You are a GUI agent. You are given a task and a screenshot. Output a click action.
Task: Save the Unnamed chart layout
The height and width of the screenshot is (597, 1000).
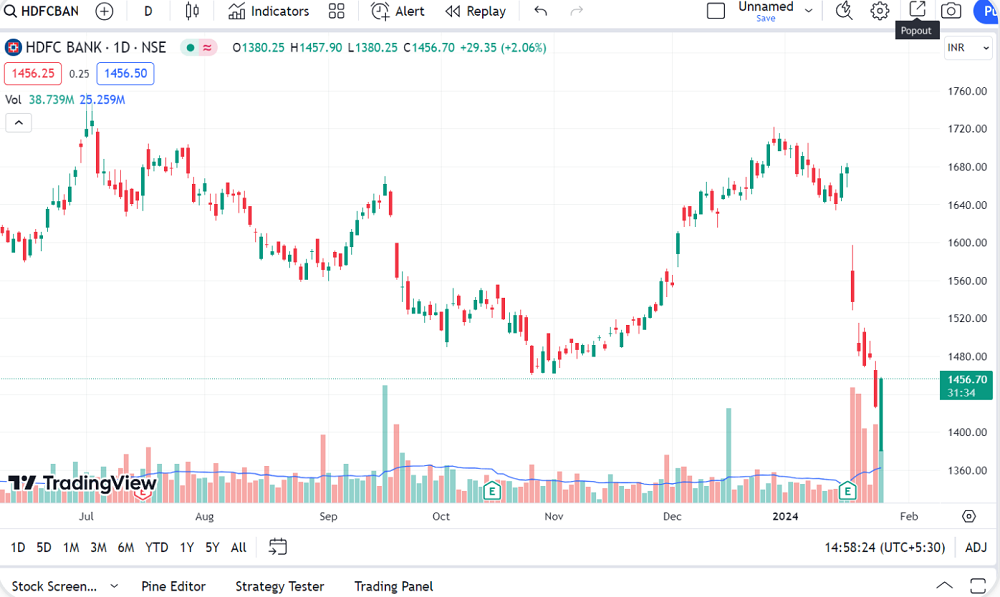click(766, 18)
